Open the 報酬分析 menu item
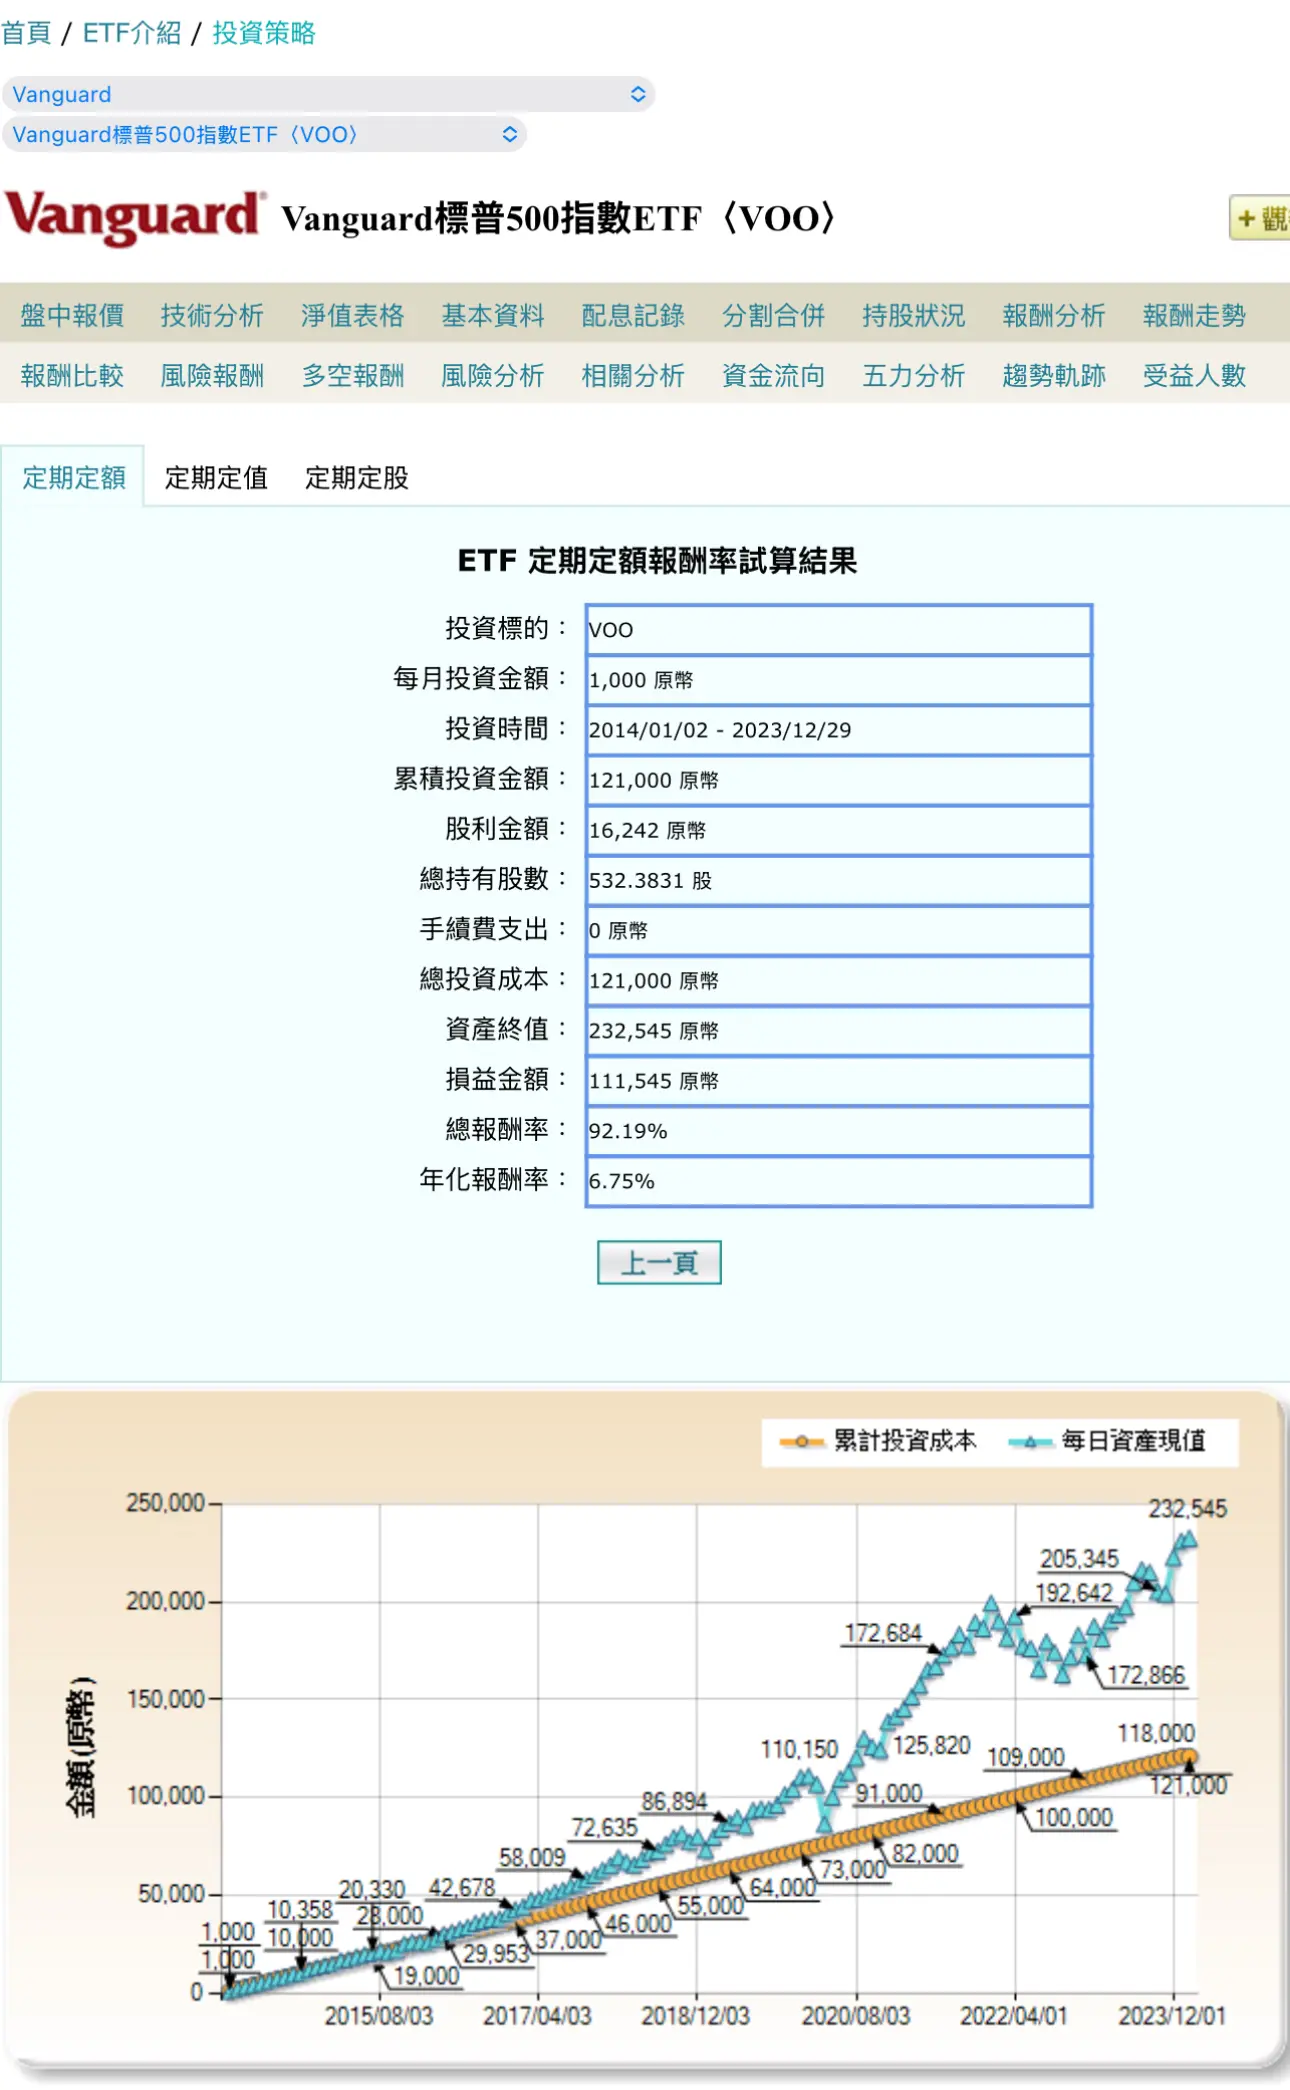The height and width of the screenshot is (2090, 1290). (1054, 316)
